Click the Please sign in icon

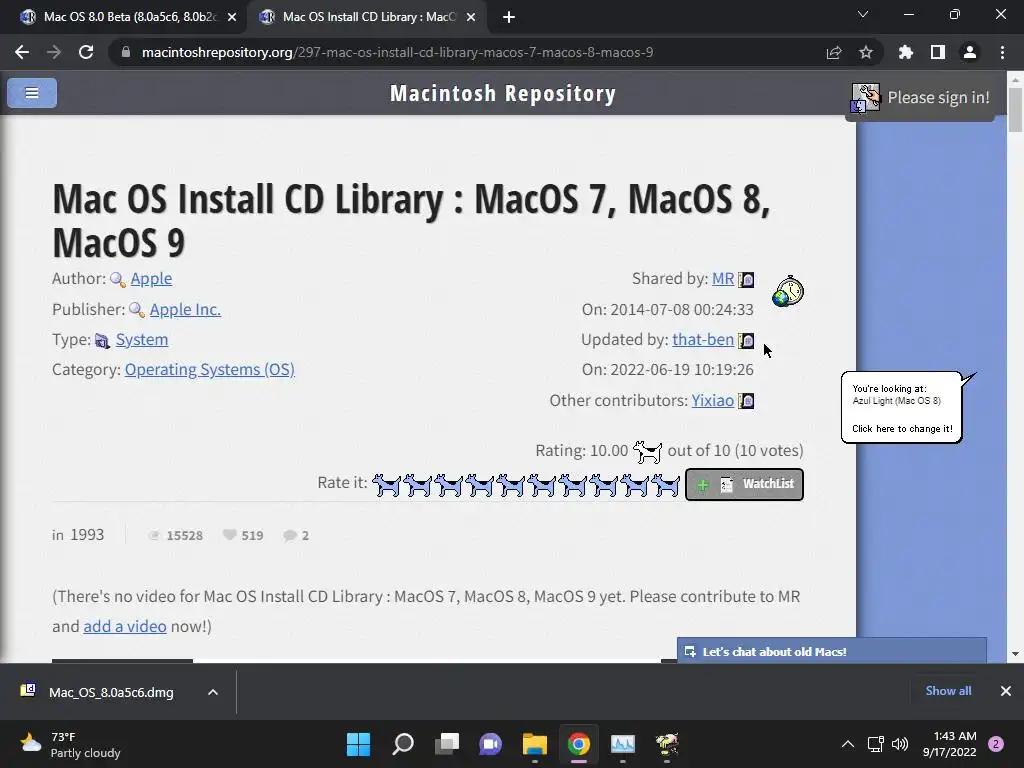point(865,99)
